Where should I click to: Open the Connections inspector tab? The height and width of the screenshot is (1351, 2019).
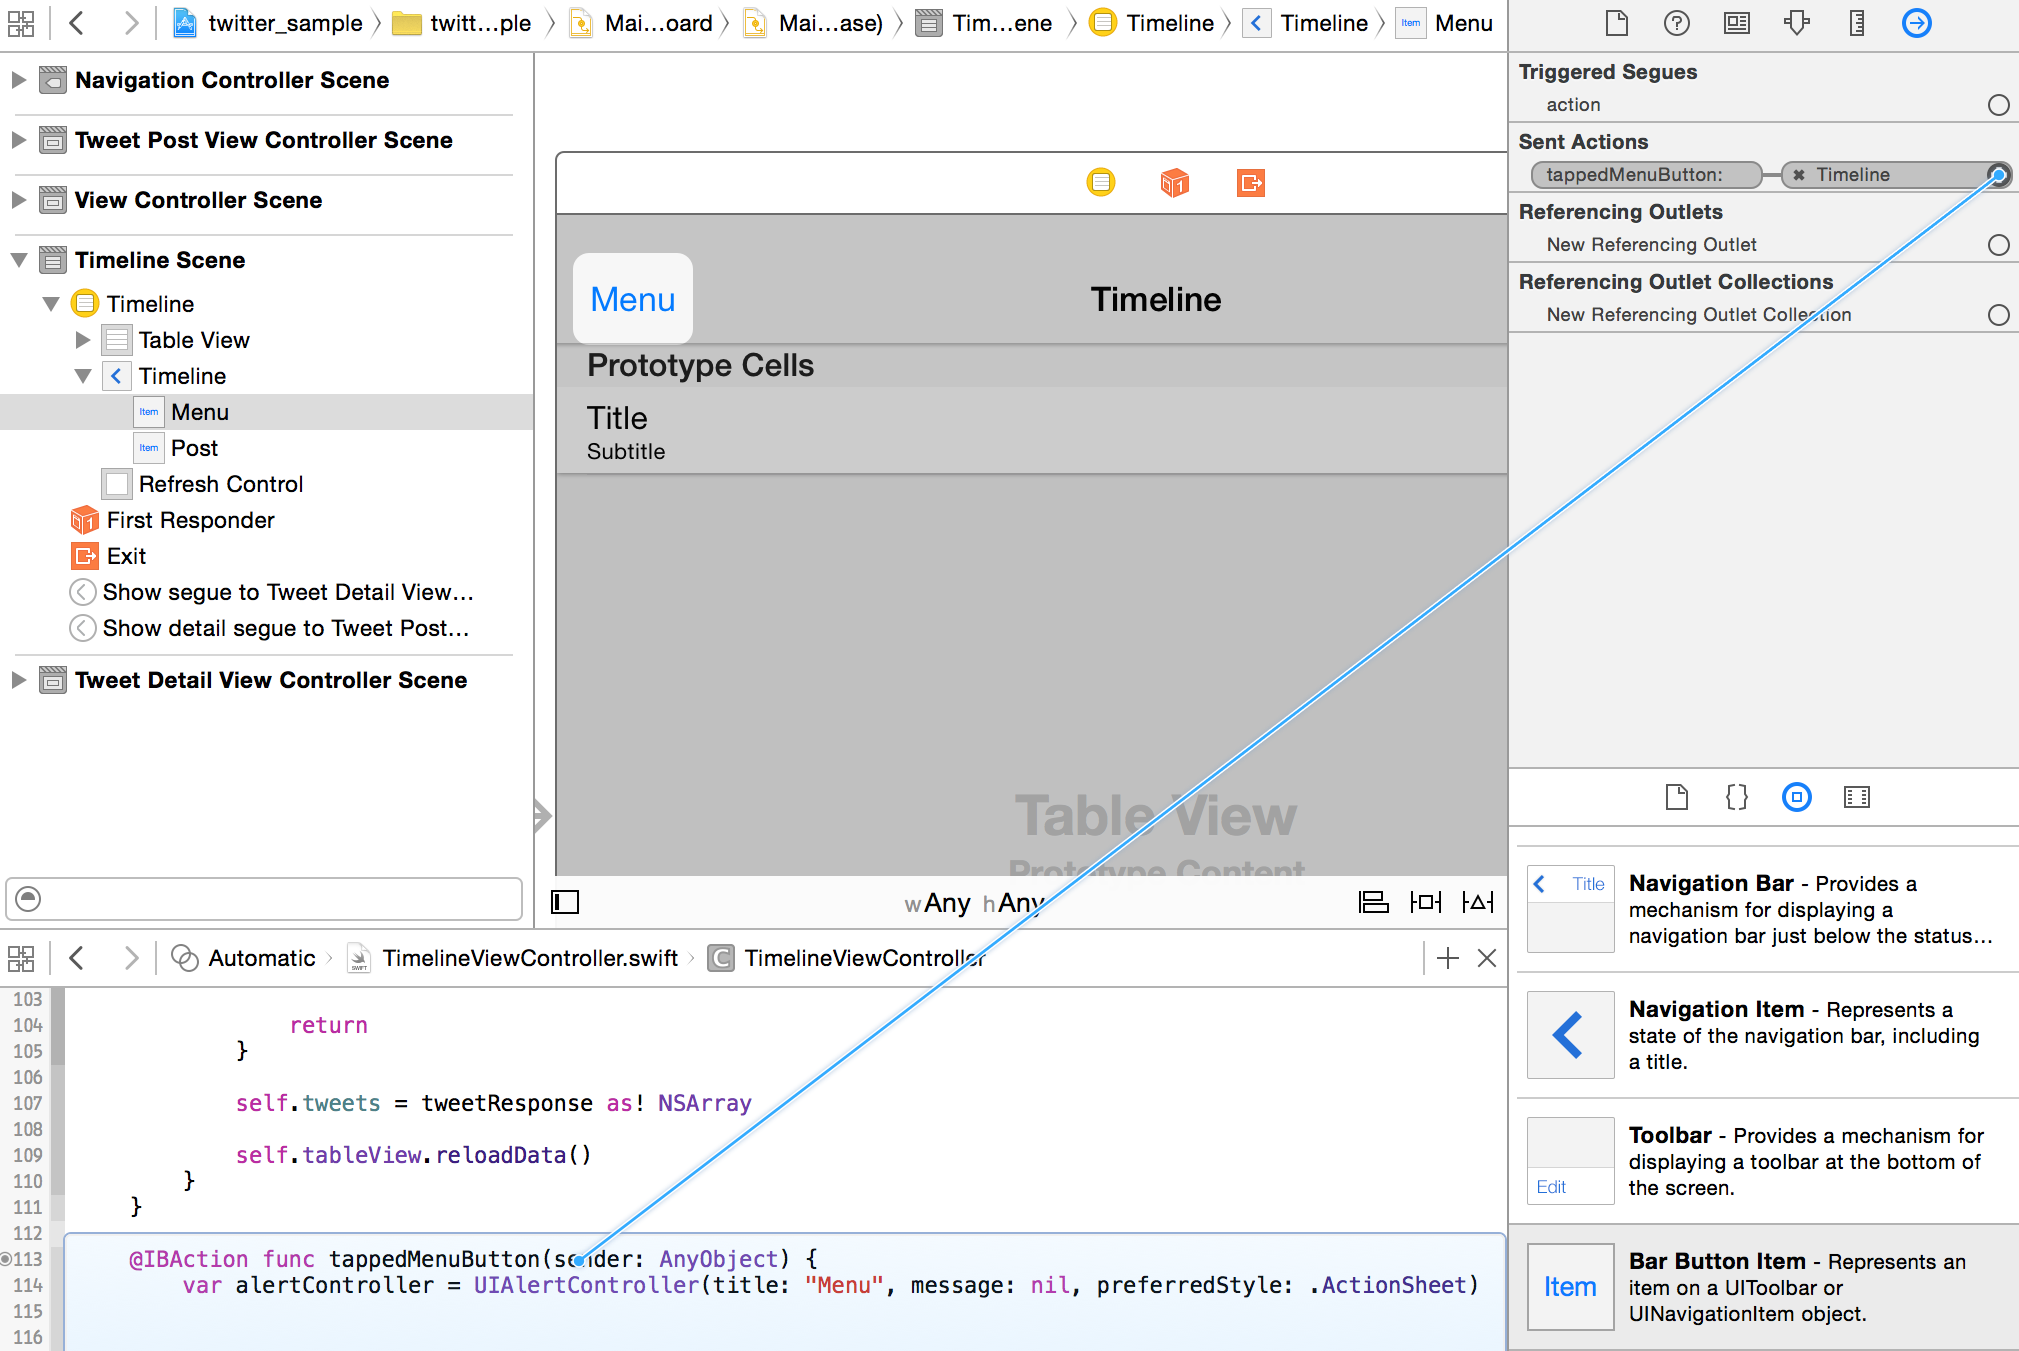click(1916, 23)
